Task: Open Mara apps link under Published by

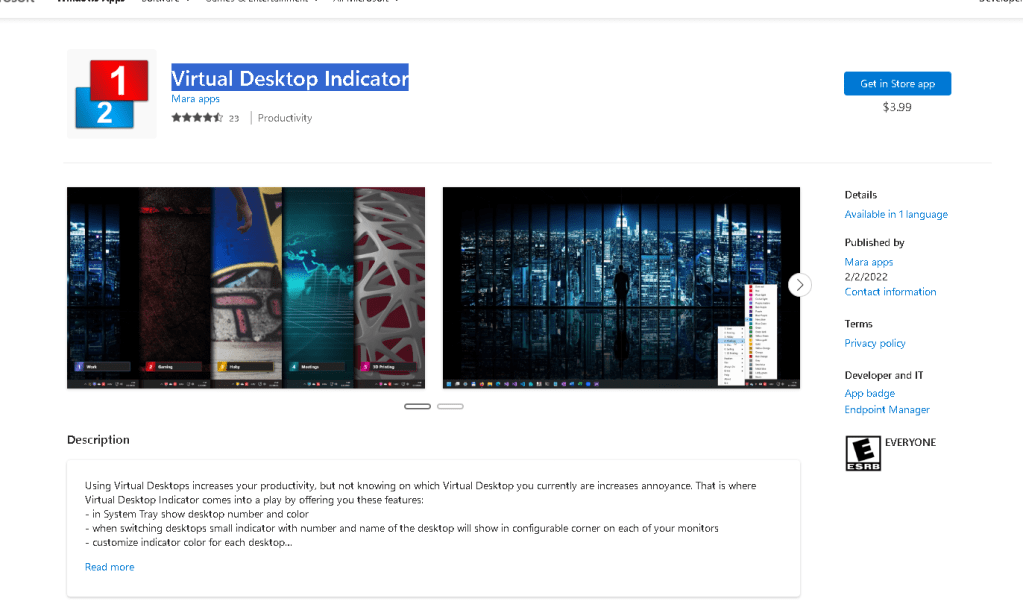Action: [868, 262]
